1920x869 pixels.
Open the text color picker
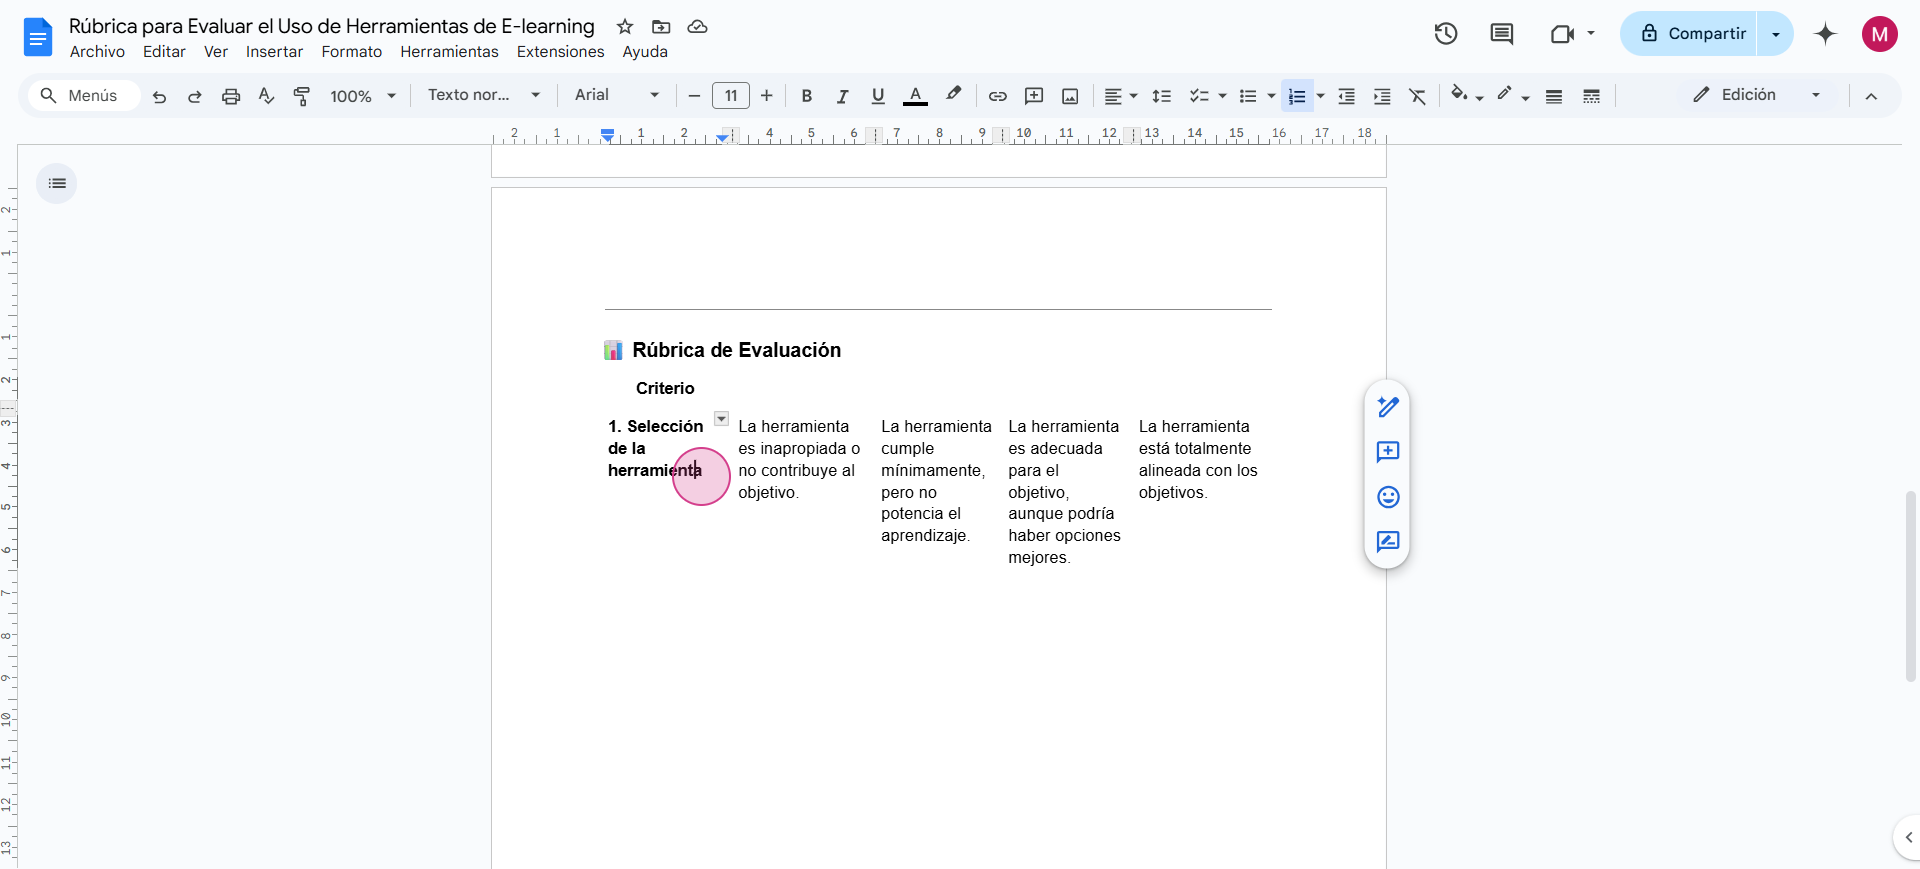[x=915, y=96]
